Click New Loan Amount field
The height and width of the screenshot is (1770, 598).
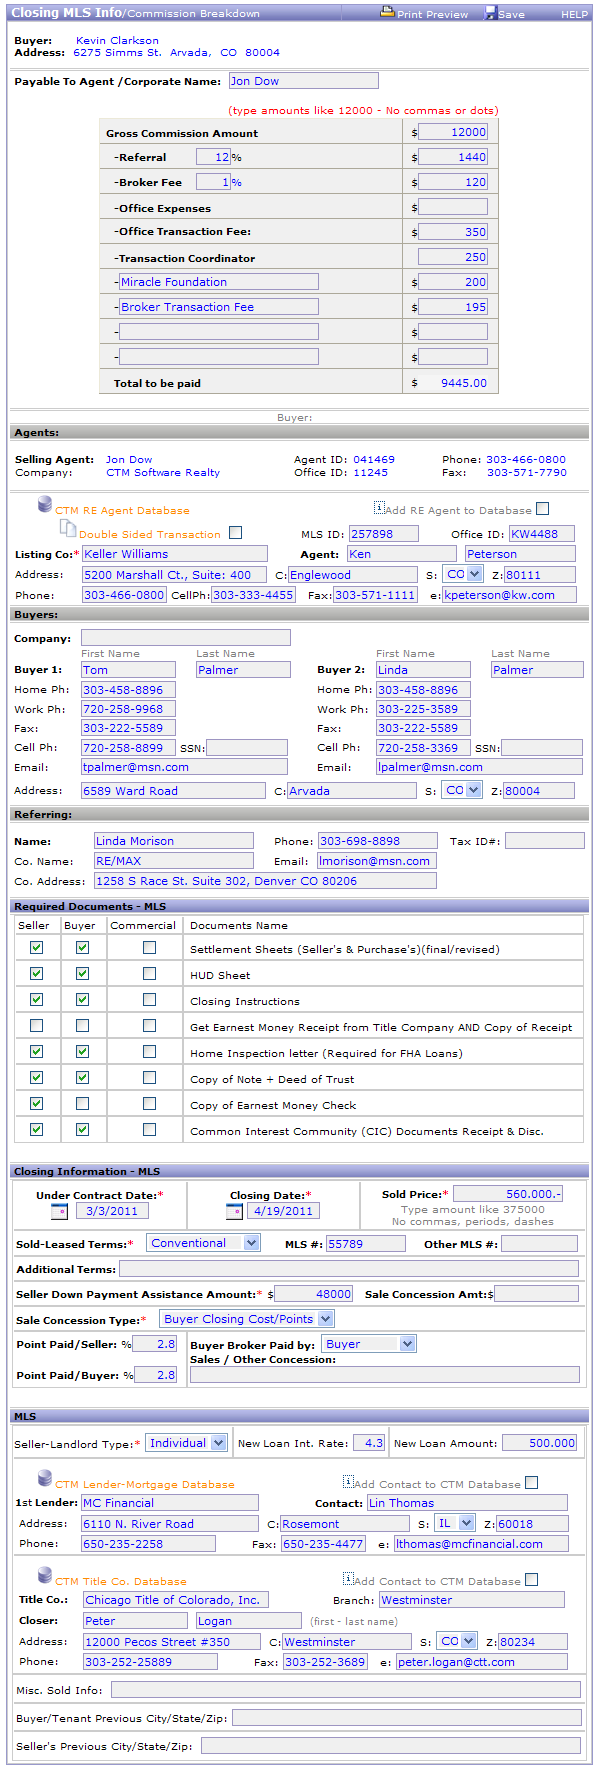(540, 1443)
